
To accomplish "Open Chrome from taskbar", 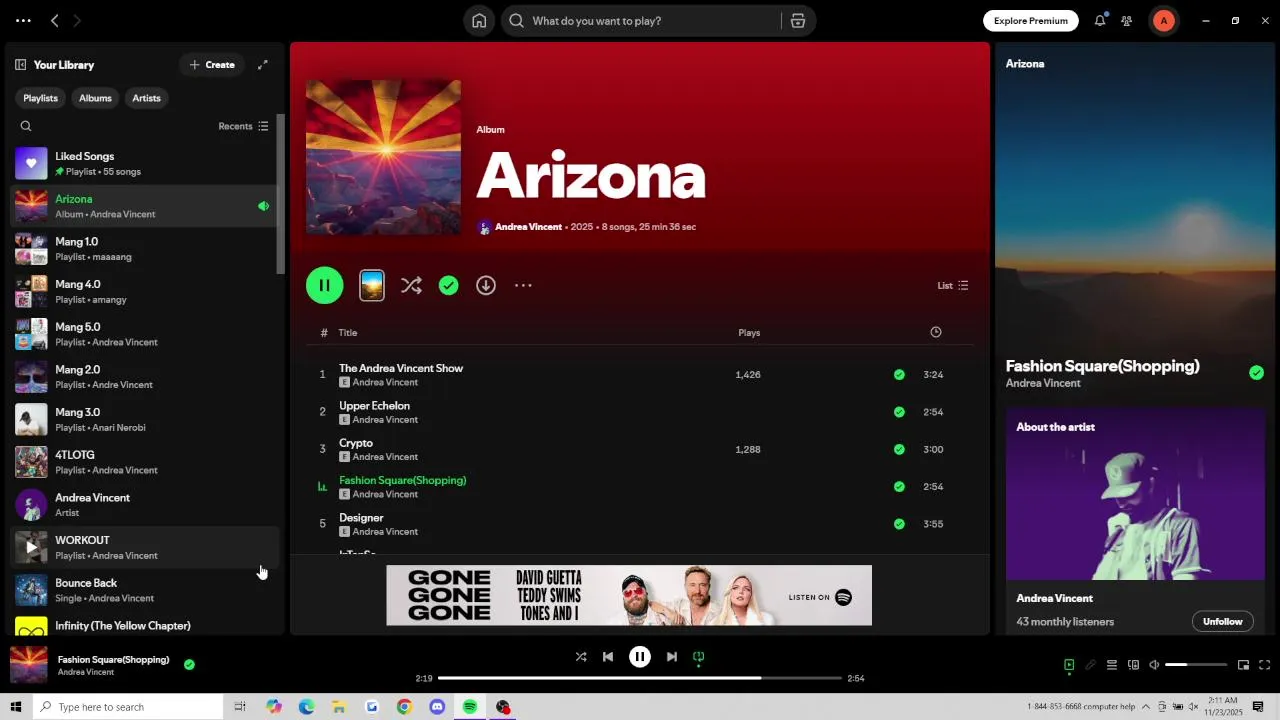I will (x=404, y=707).
